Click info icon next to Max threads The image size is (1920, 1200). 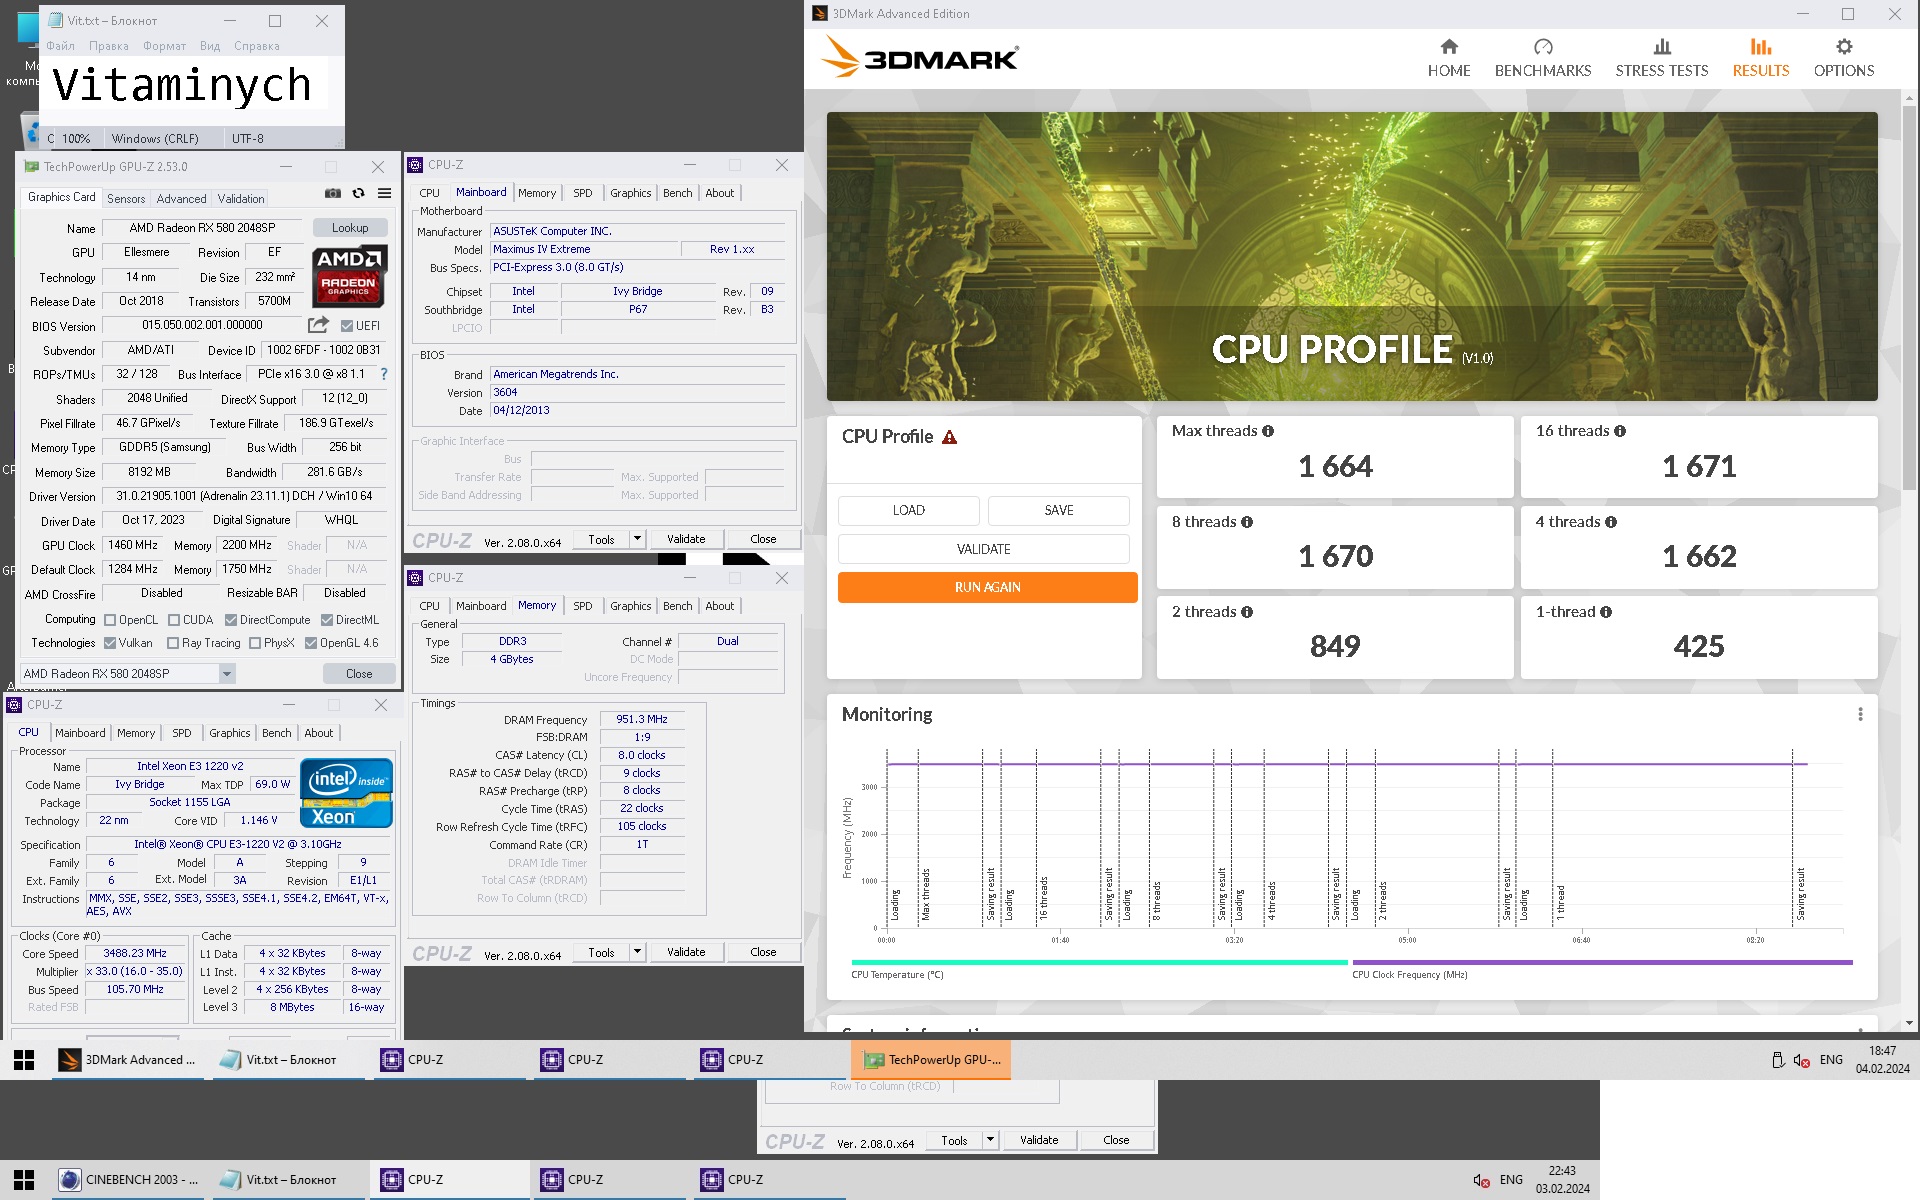click(1268, 431)
